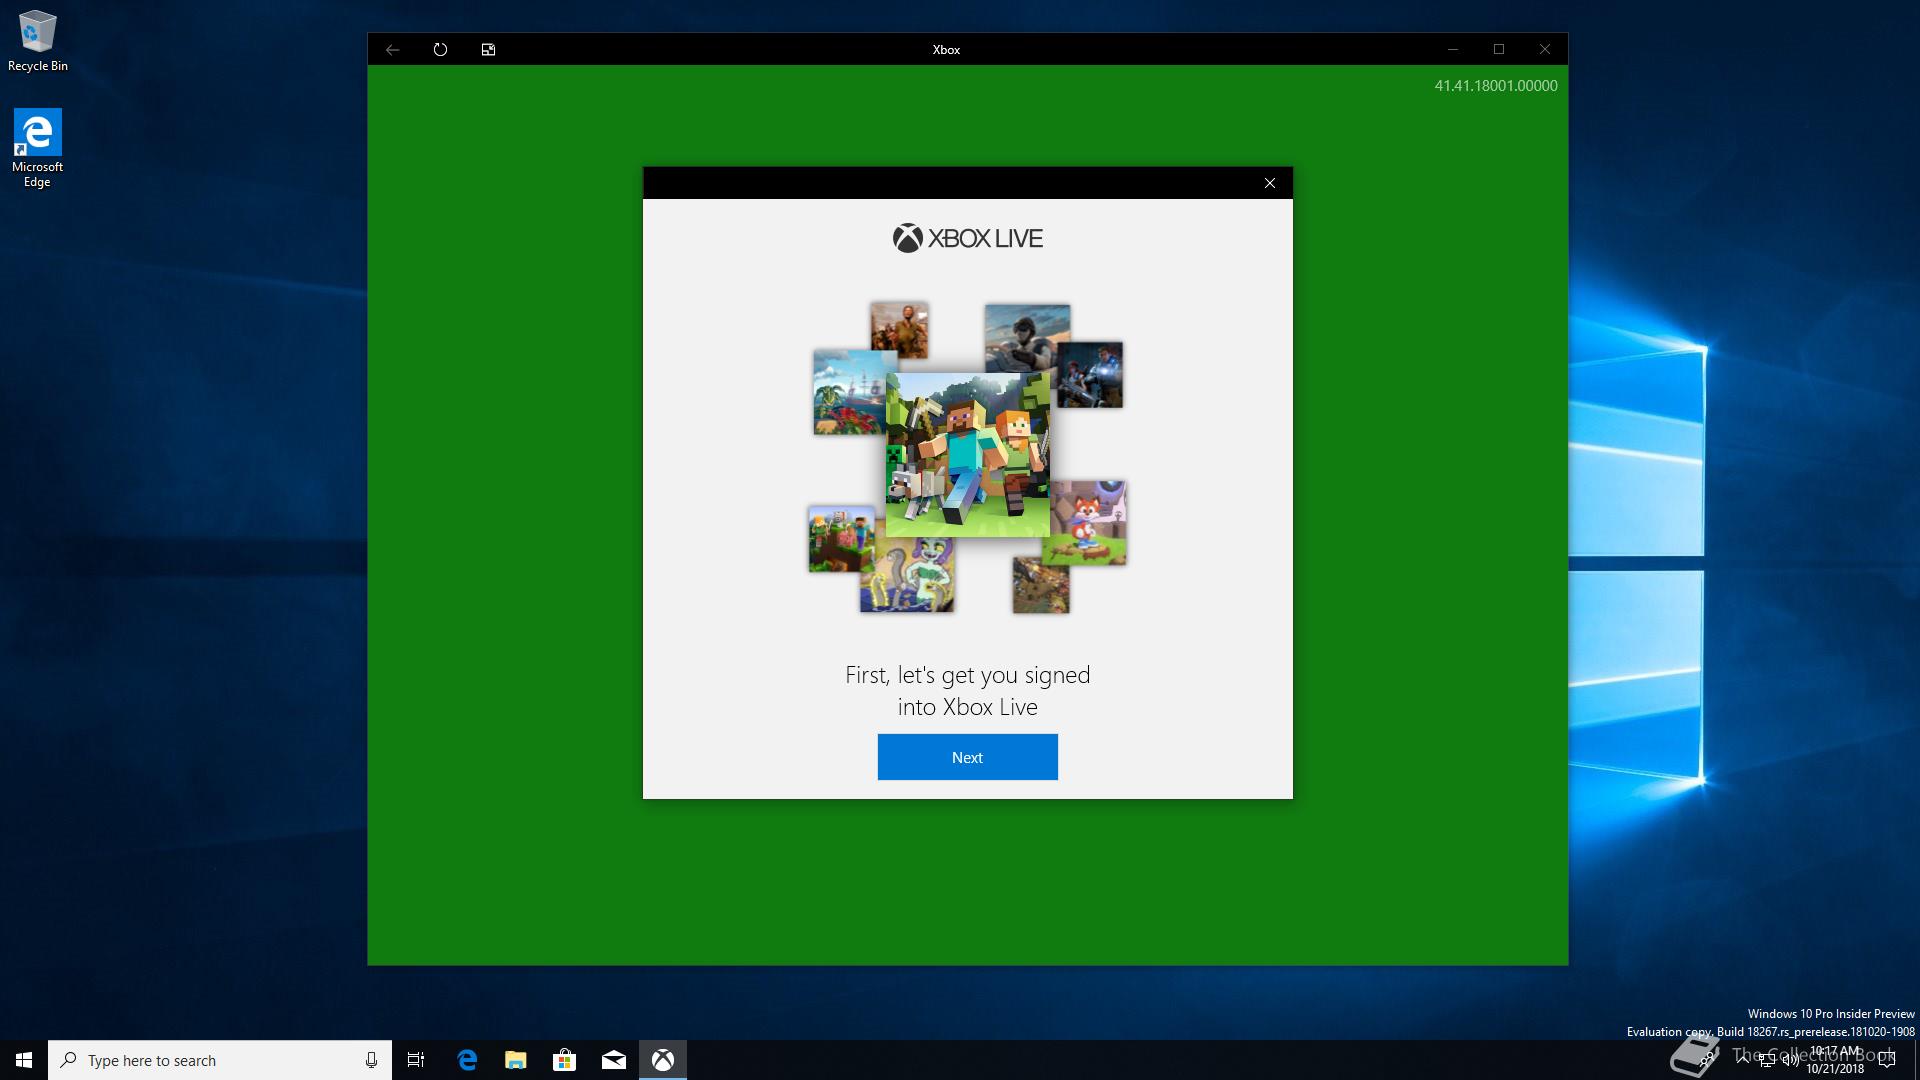Click the armored soldier game thumbnail
The image size is (1920, 1080).
1027,338
